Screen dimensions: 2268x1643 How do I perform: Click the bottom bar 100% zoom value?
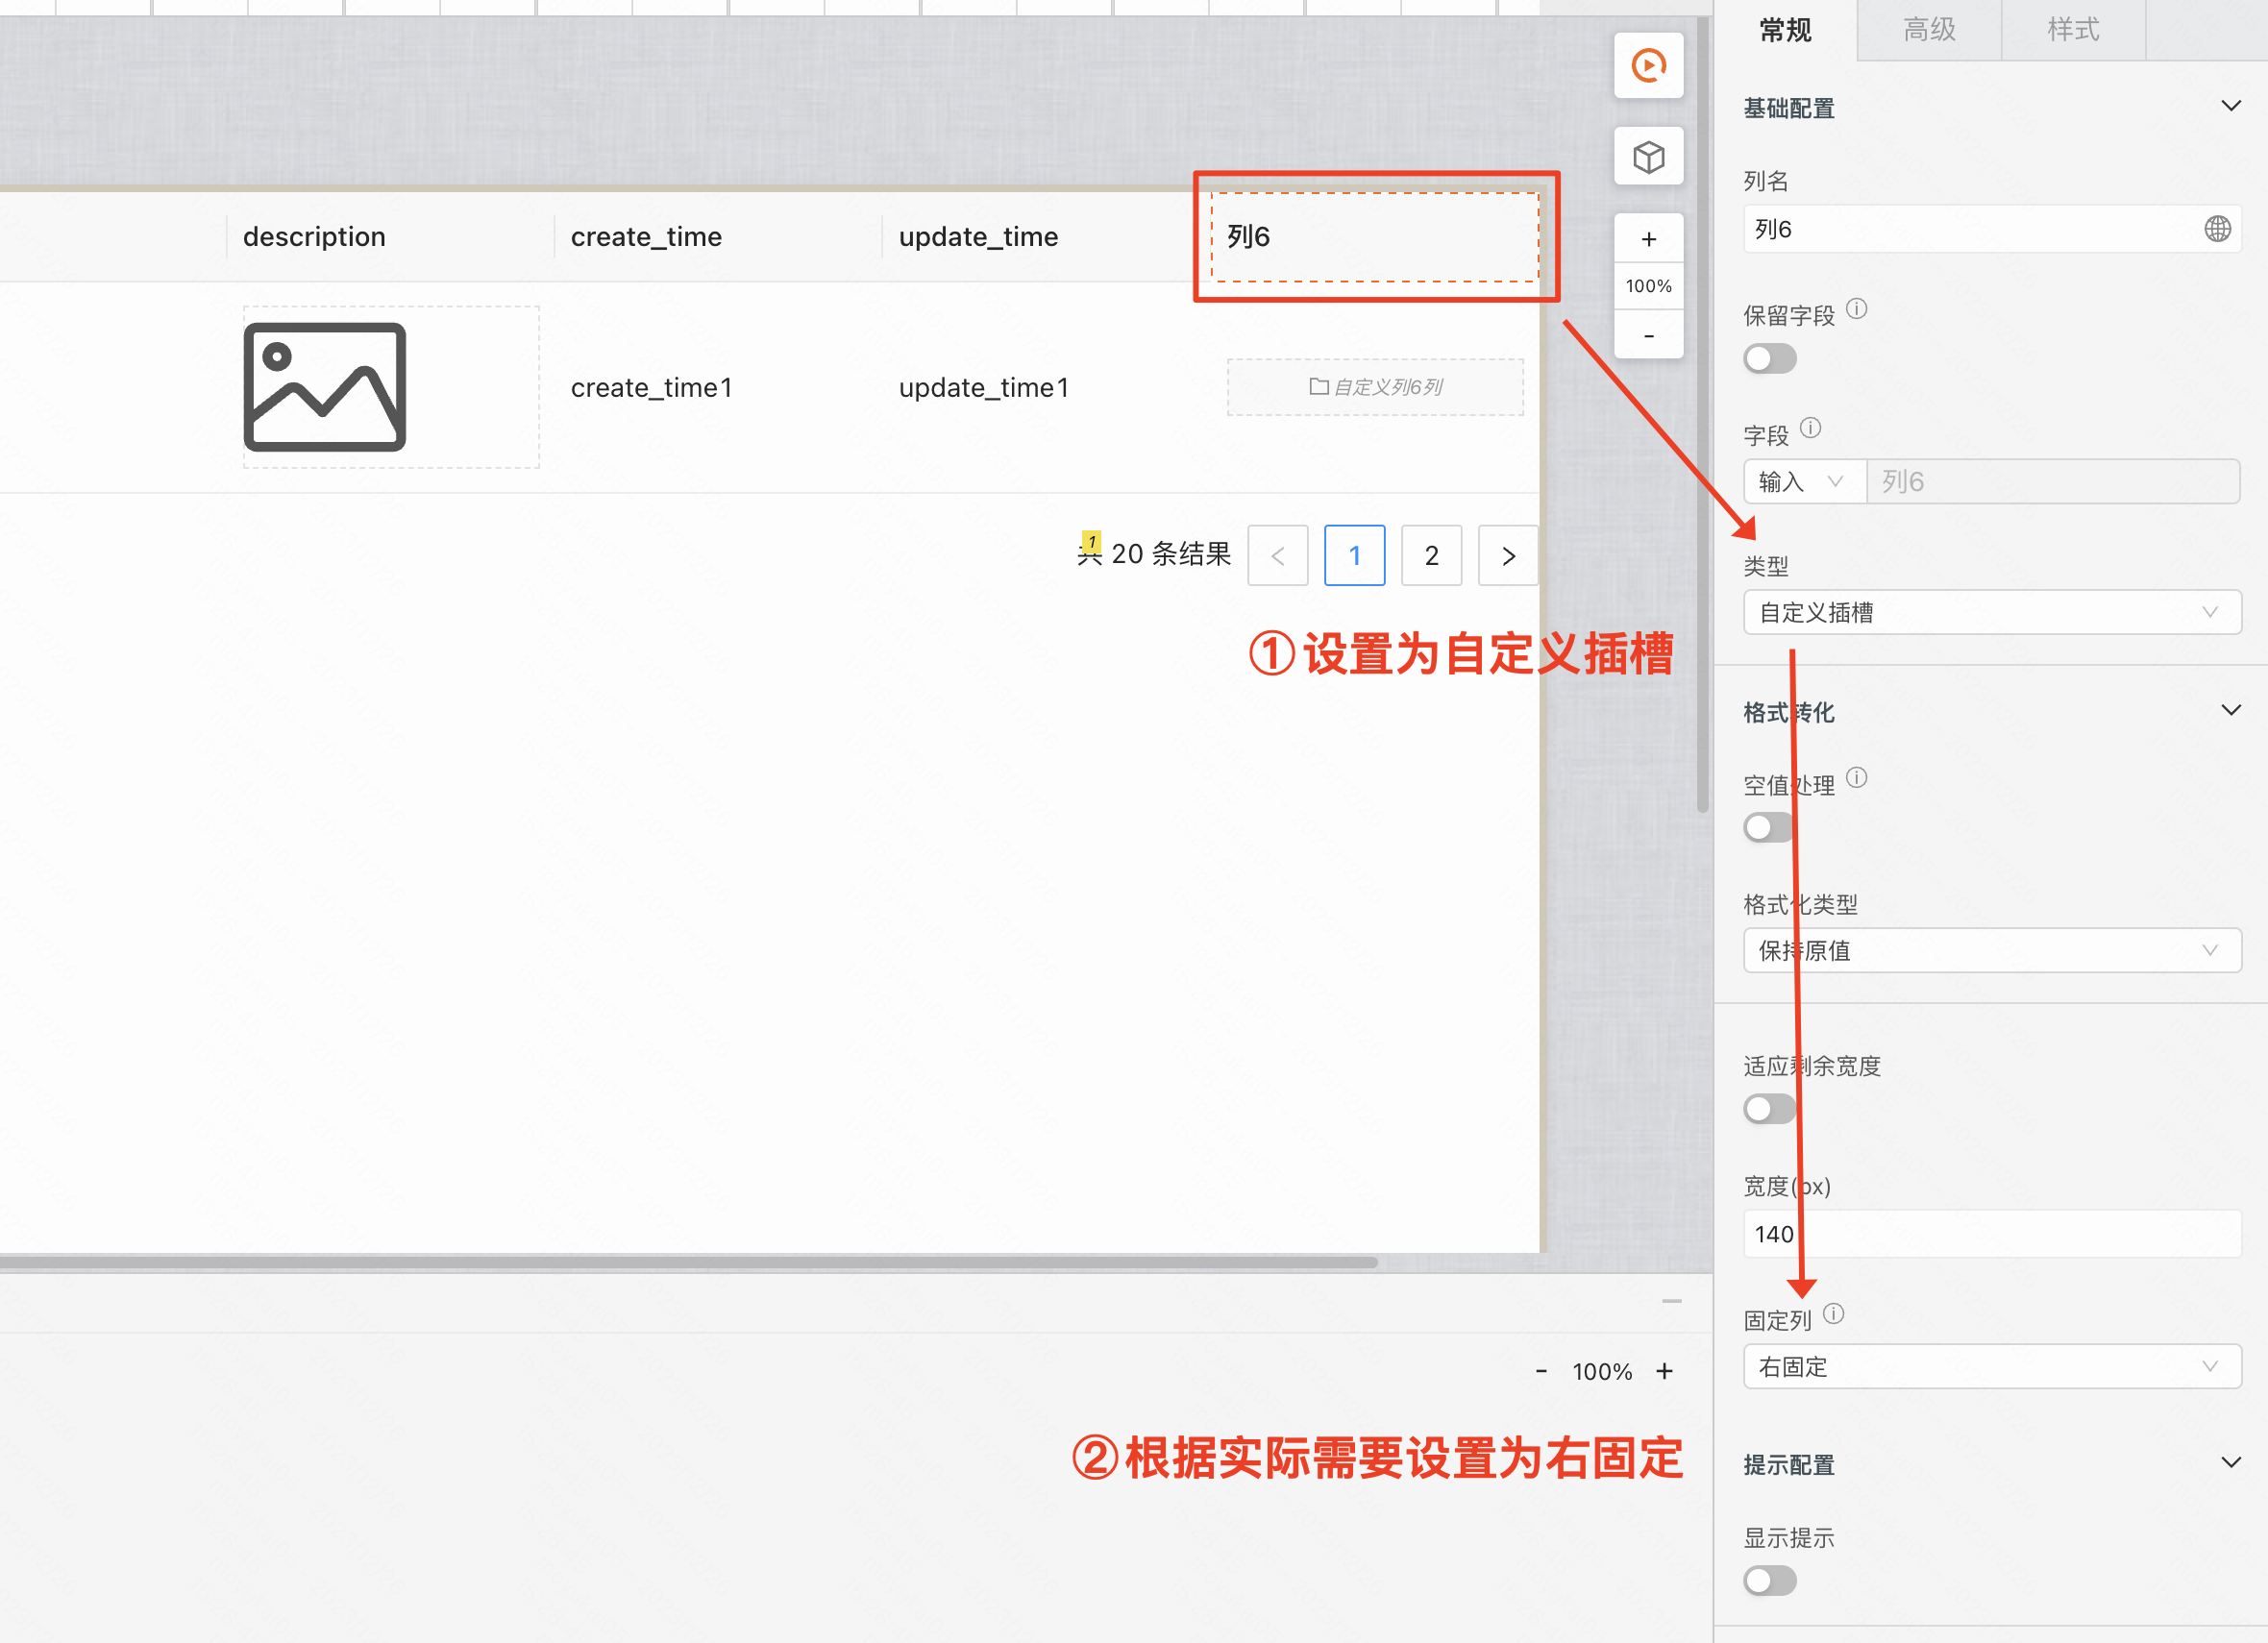point(1602,1371)
